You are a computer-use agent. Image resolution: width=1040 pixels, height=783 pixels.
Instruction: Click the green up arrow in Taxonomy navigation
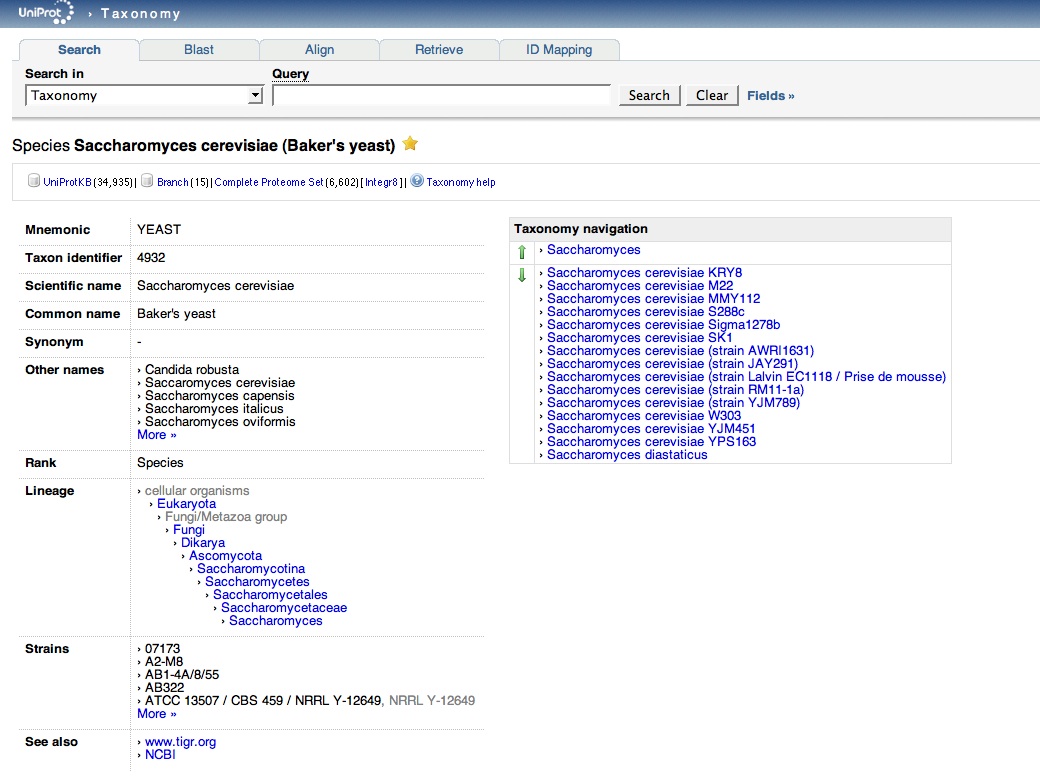pyautogui.click(x=521, y=252)
